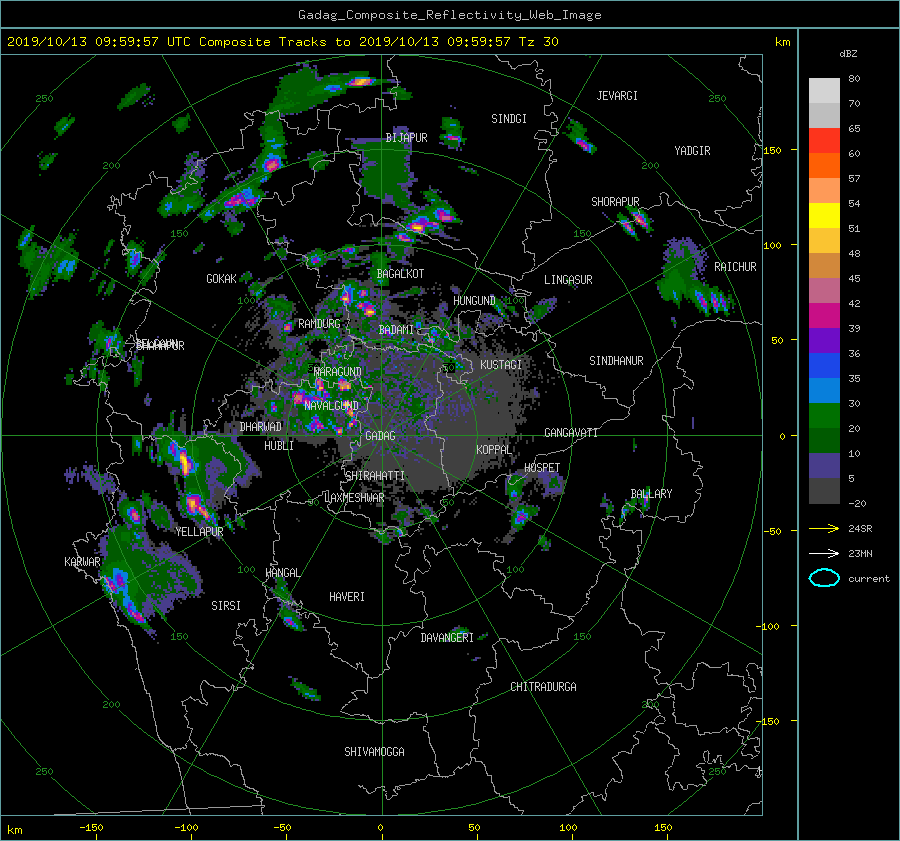Click the LINGASUR city label
The width and height of the screenshot is (900, 841).
tap(568, 280)
